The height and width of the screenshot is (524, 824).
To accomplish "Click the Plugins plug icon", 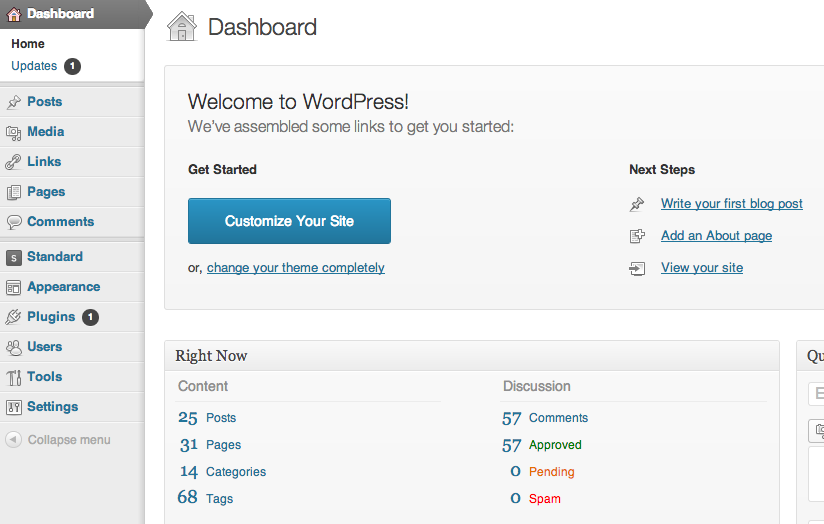I will click(x=13, y=317).
